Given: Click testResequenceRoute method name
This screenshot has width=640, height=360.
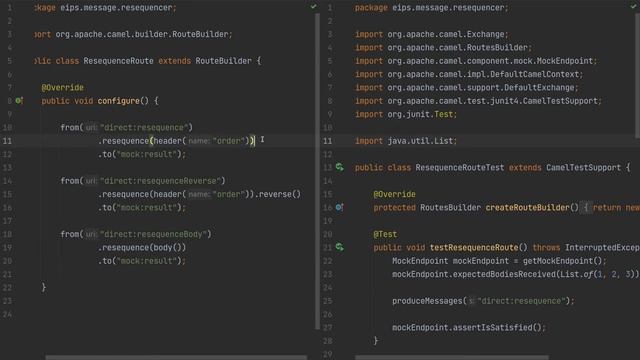Looking at the screenshot, I should point(473,247).
